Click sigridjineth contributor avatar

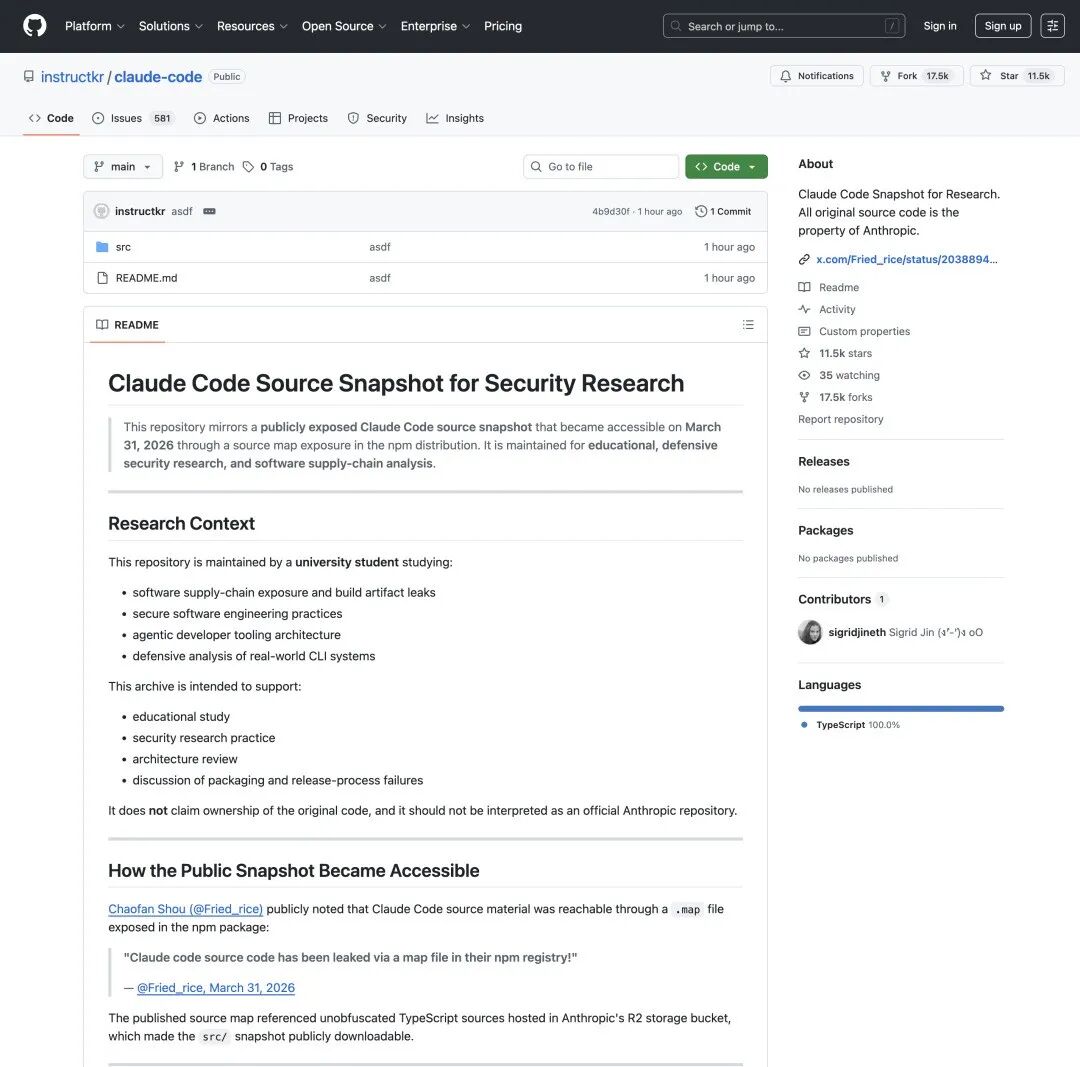pos(810,632)
